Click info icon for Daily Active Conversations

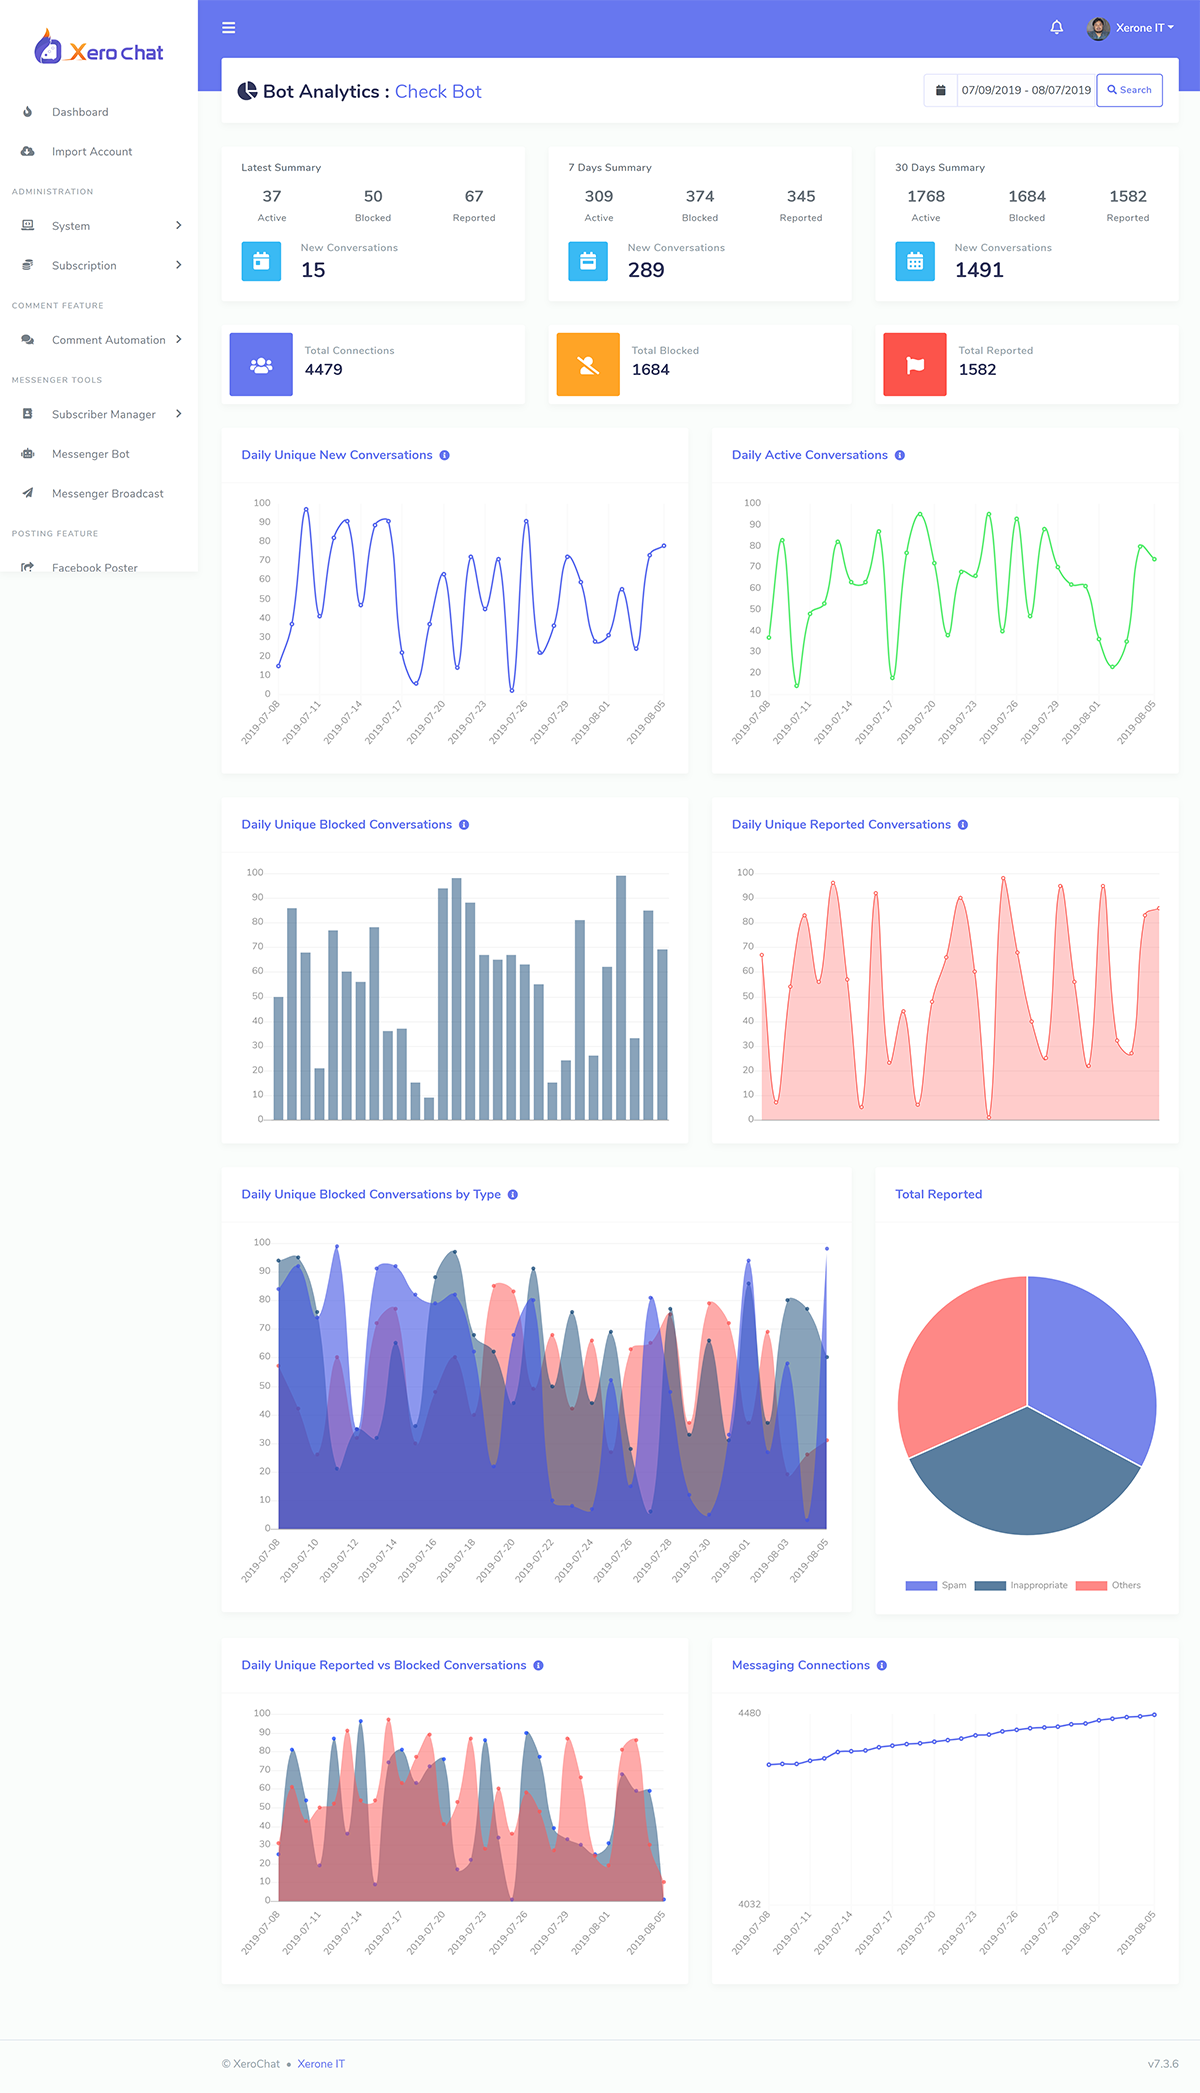point(900,455)
